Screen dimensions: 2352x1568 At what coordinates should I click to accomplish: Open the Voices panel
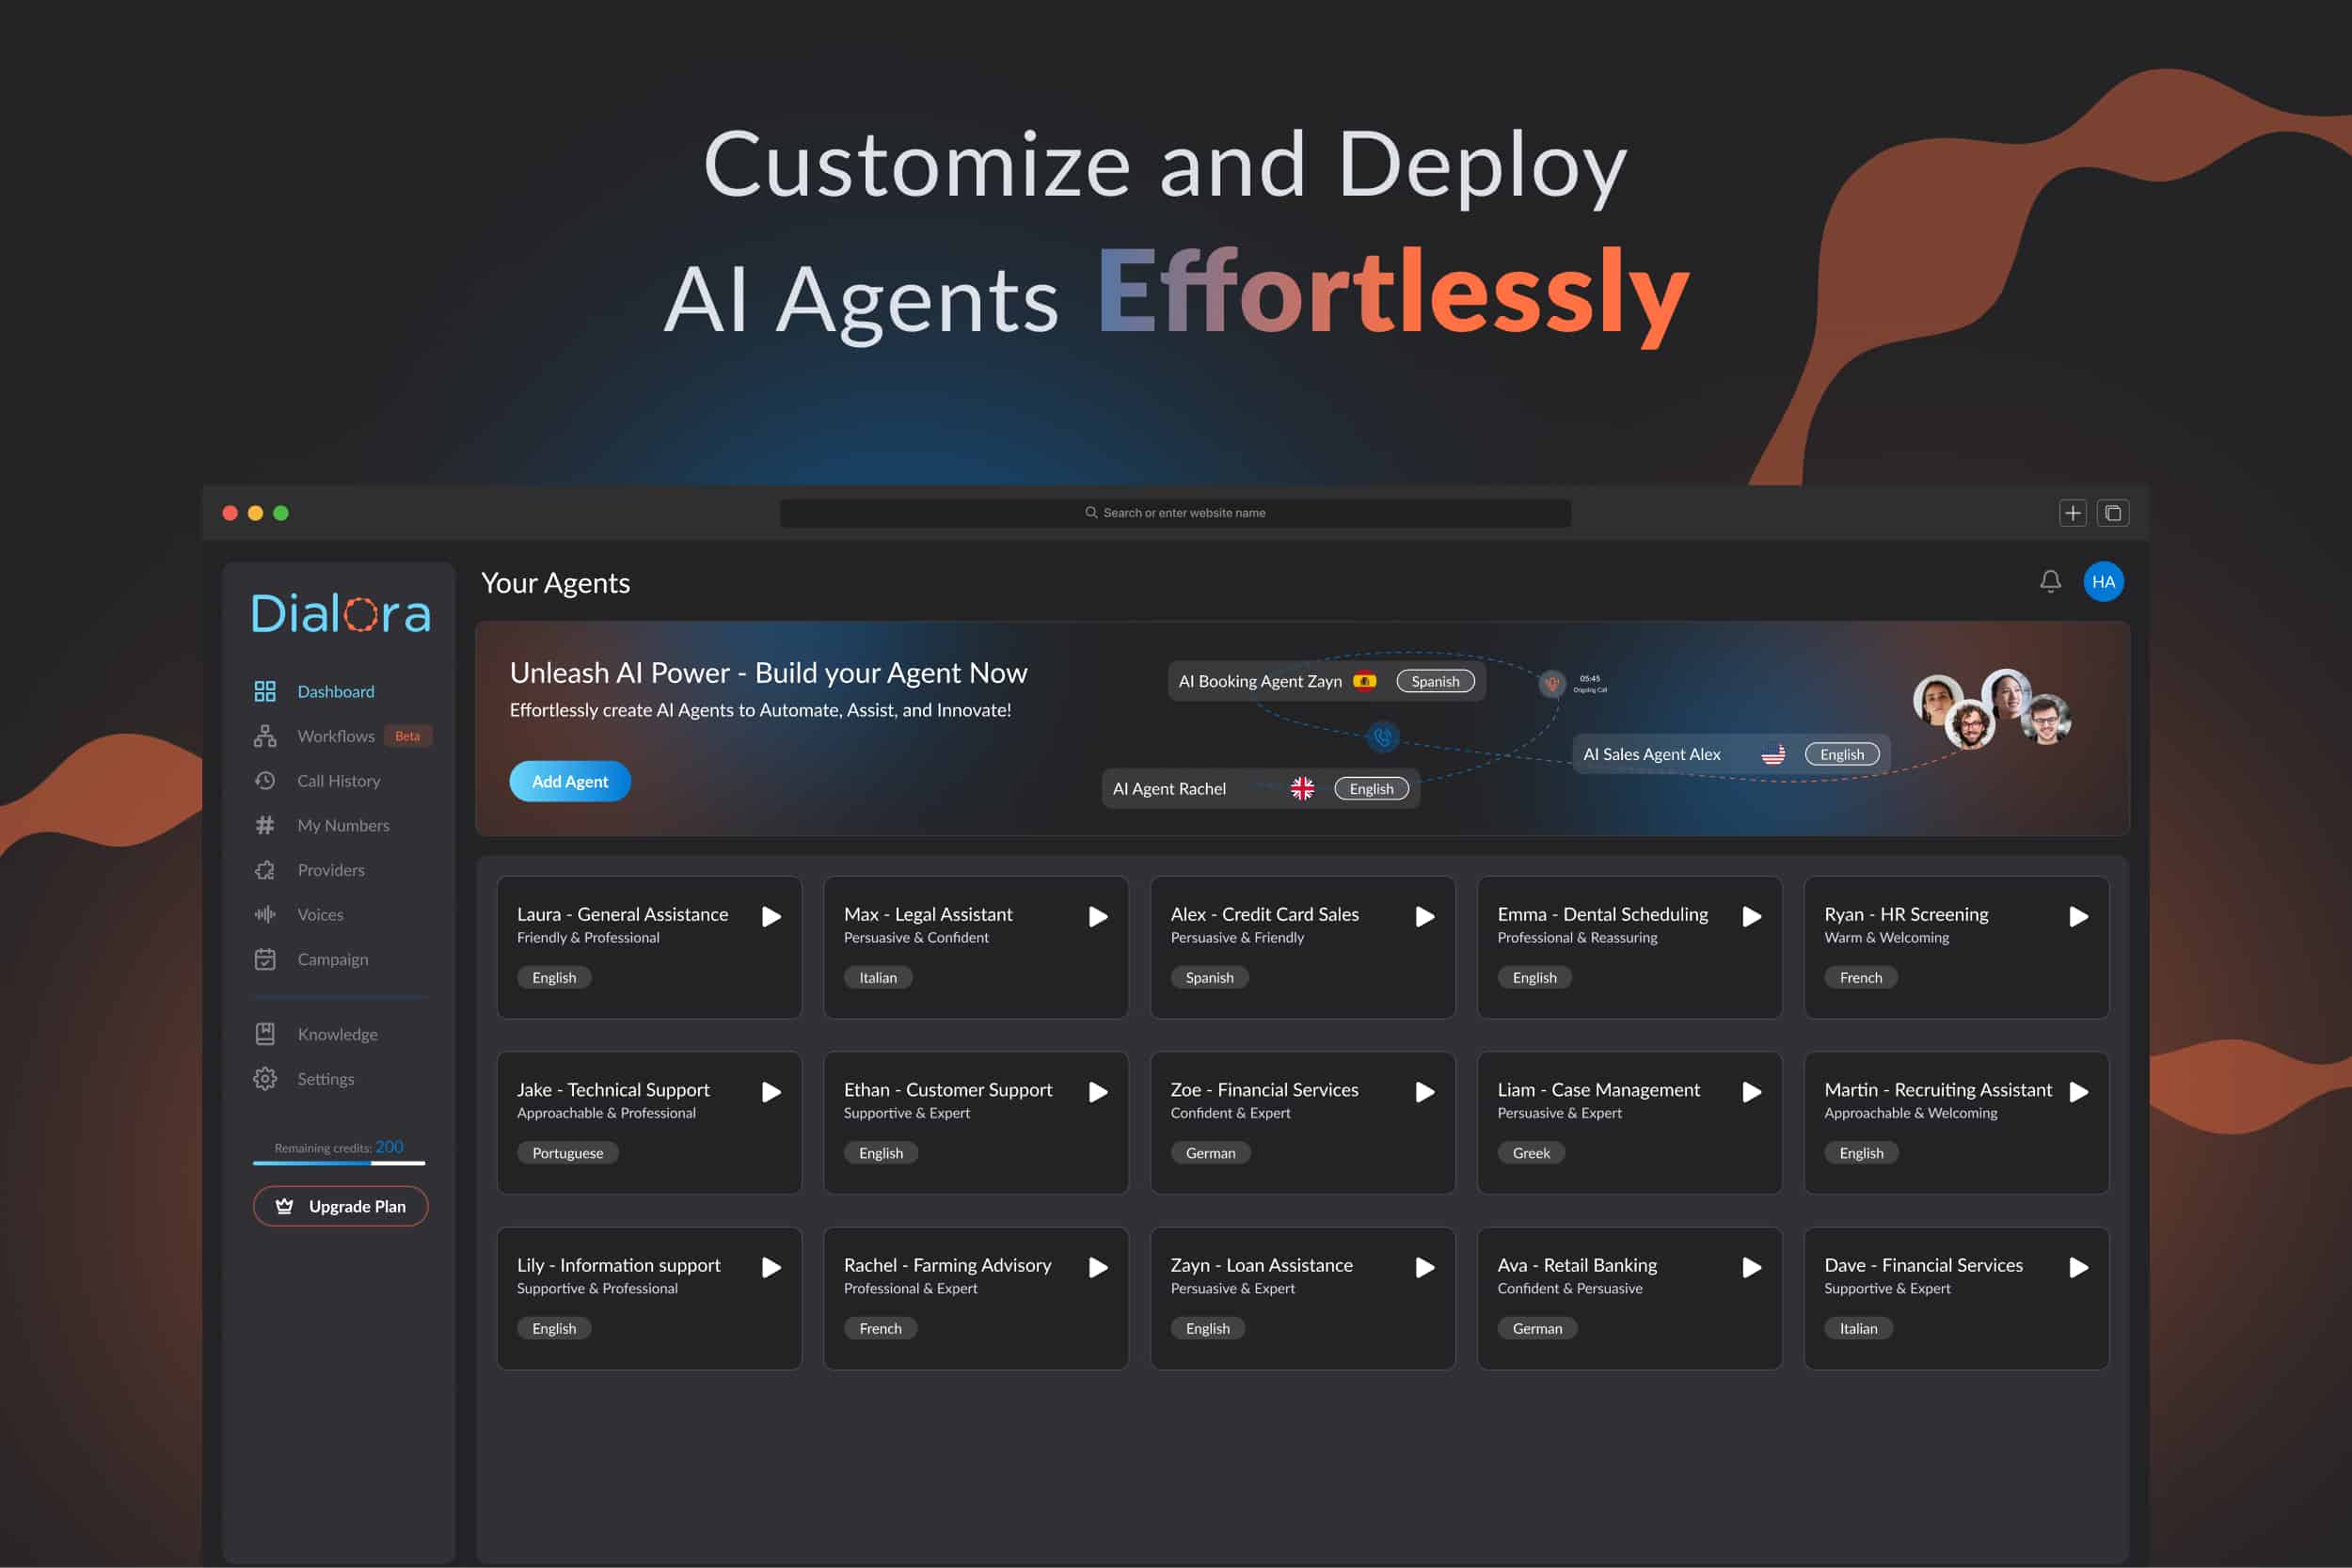[x=320, y=914]
